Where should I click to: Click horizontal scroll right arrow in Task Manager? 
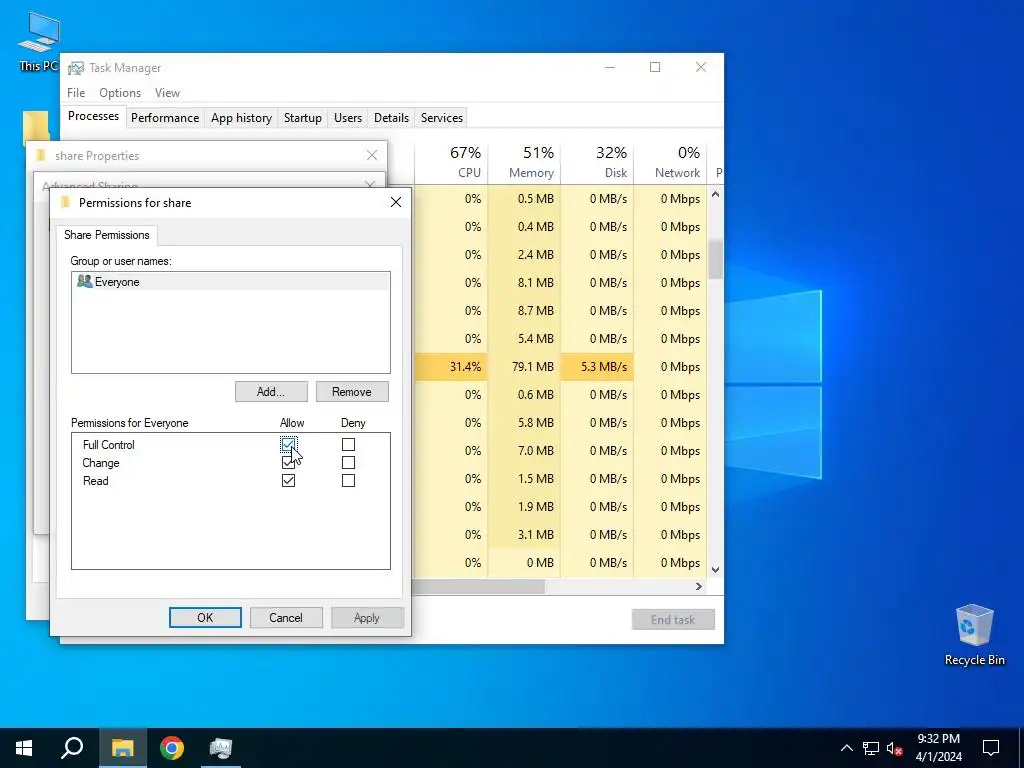pyautogui.click(x=699, y=586)
